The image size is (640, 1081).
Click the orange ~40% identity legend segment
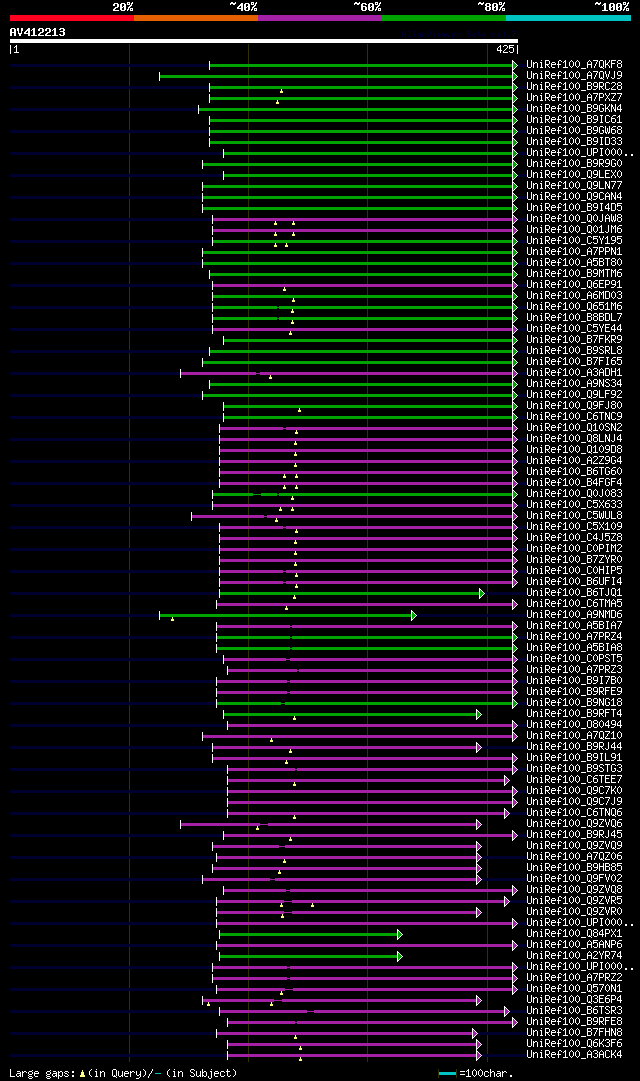[x=196, y=18]
